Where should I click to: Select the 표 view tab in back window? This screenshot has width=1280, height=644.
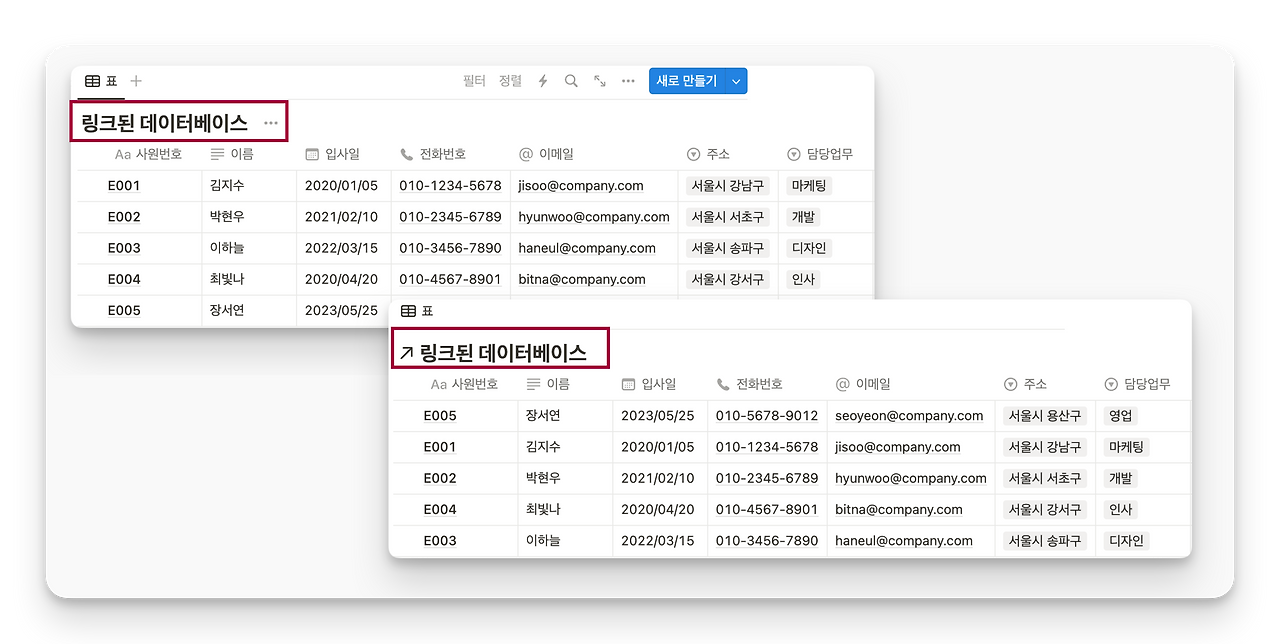[x=102, y=81]
